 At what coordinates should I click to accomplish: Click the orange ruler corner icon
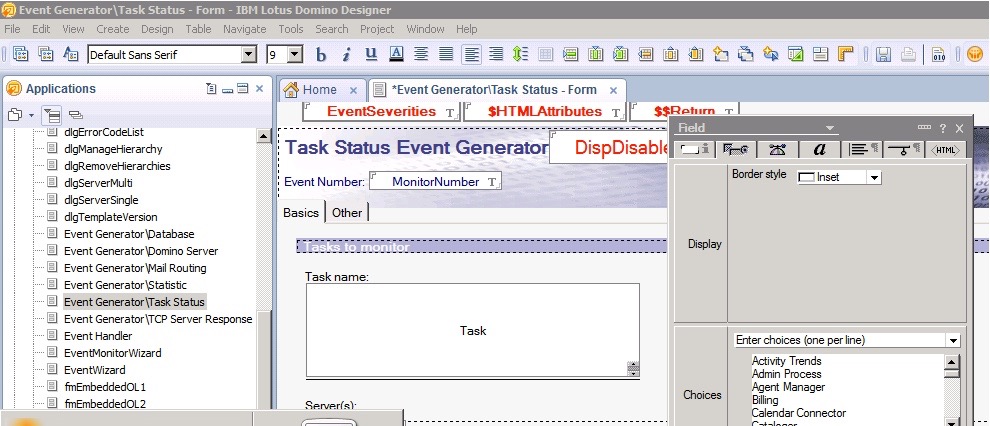point(845,55)
